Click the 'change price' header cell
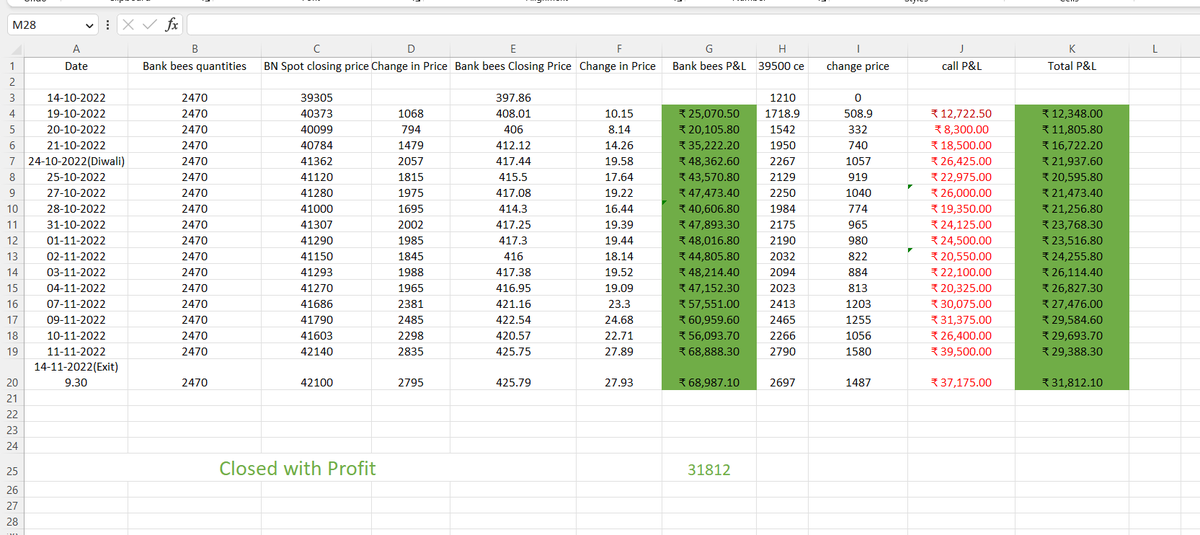 (857, 66)
